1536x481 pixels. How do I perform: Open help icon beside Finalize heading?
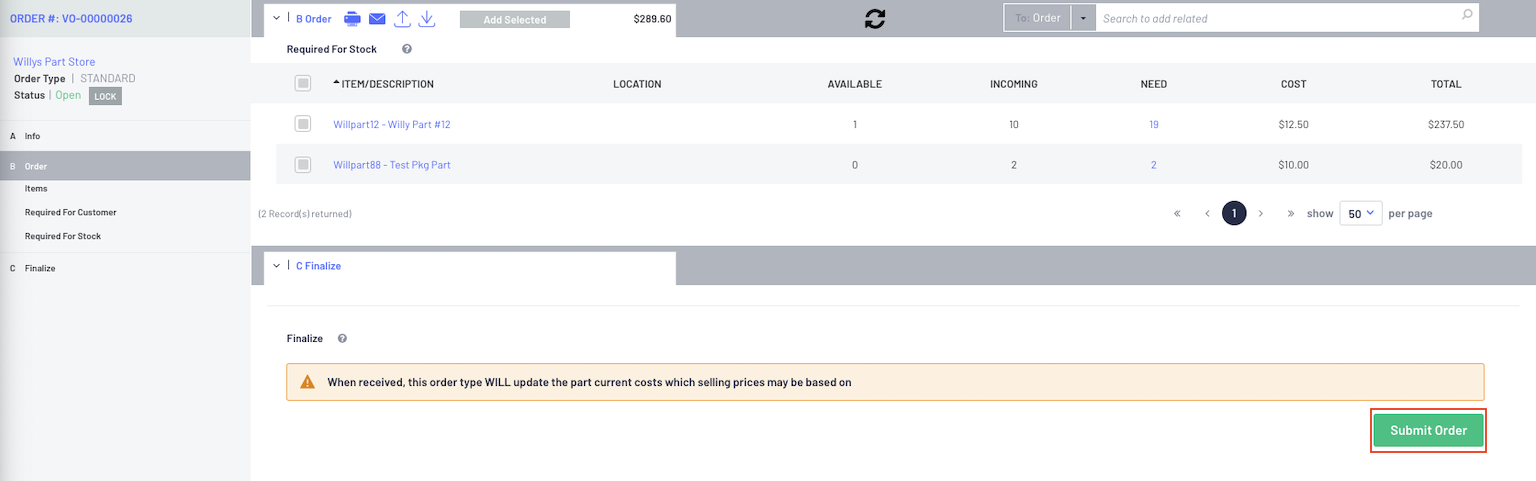pos(342,339)
